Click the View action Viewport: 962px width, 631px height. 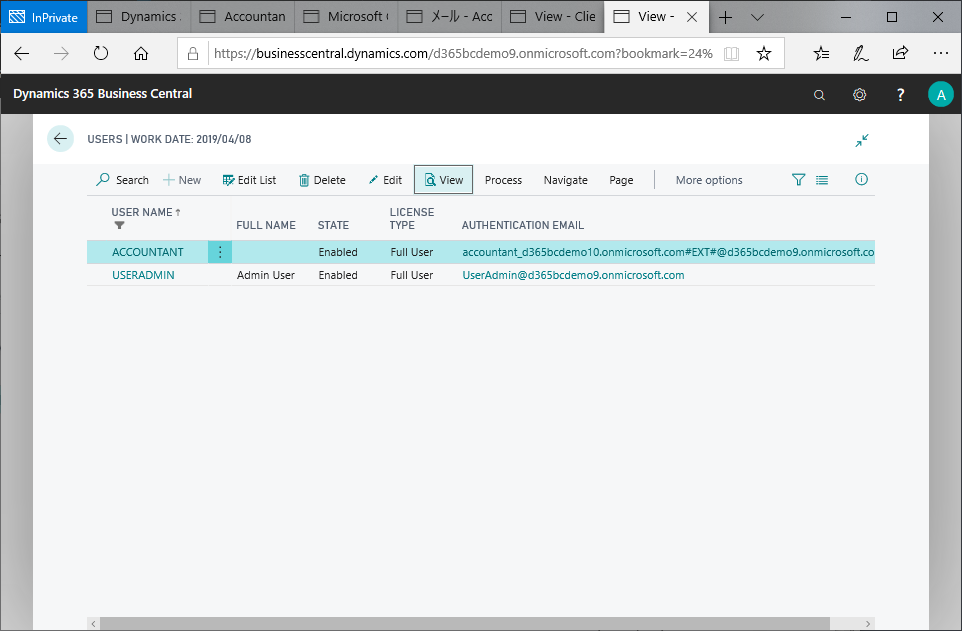coord(444,180)
